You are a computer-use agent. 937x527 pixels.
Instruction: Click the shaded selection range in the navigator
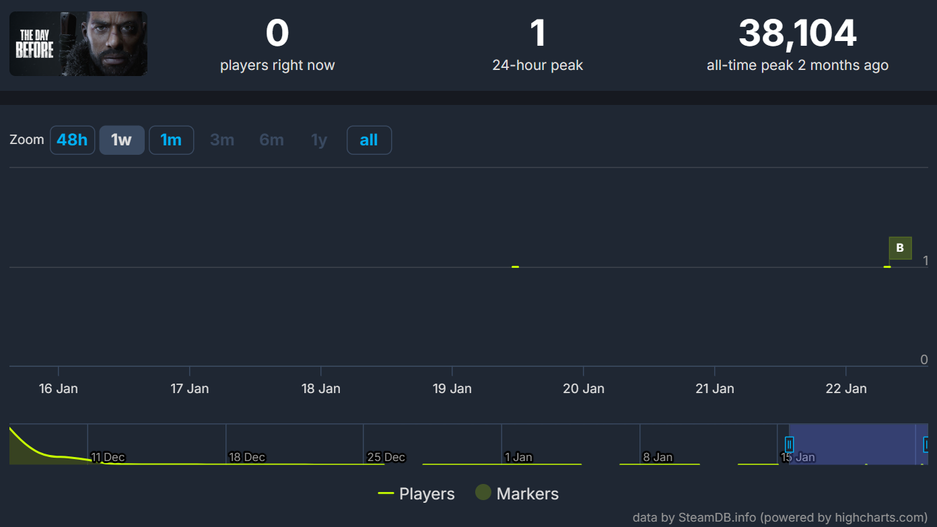[855, 444]
